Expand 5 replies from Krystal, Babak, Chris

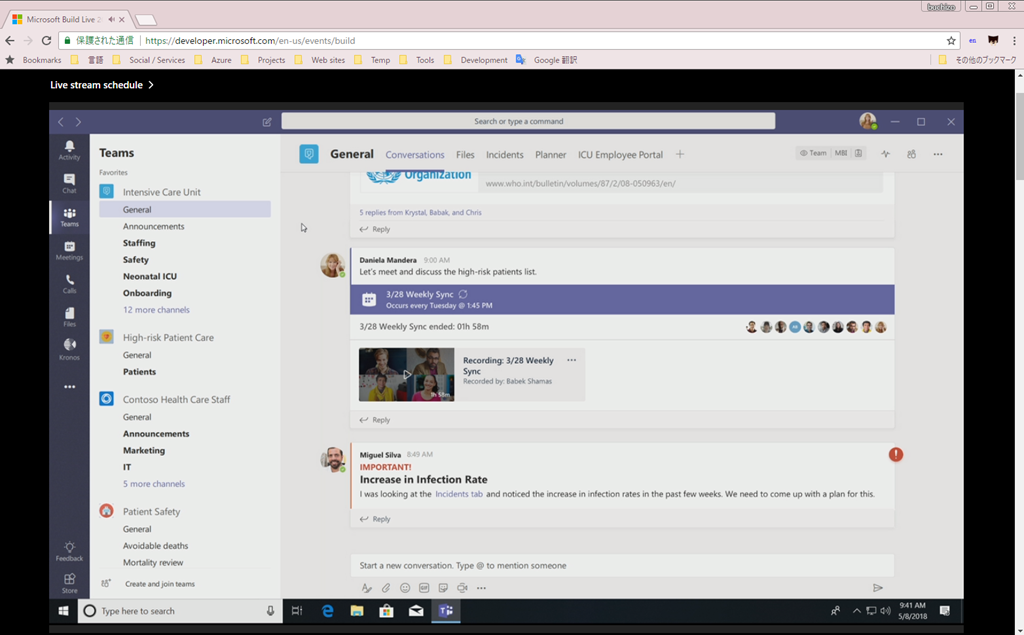point(420,212)
